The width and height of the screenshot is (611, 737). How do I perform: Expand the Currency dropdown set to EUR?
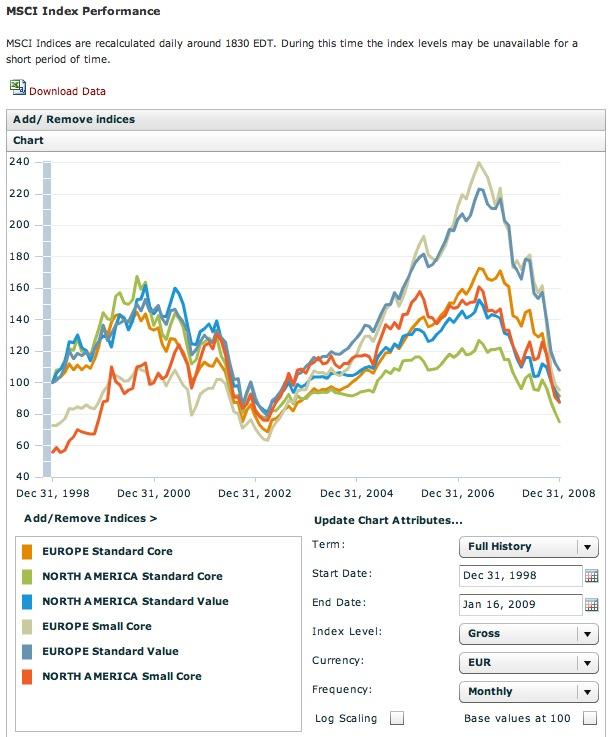[x=527, y=662]
